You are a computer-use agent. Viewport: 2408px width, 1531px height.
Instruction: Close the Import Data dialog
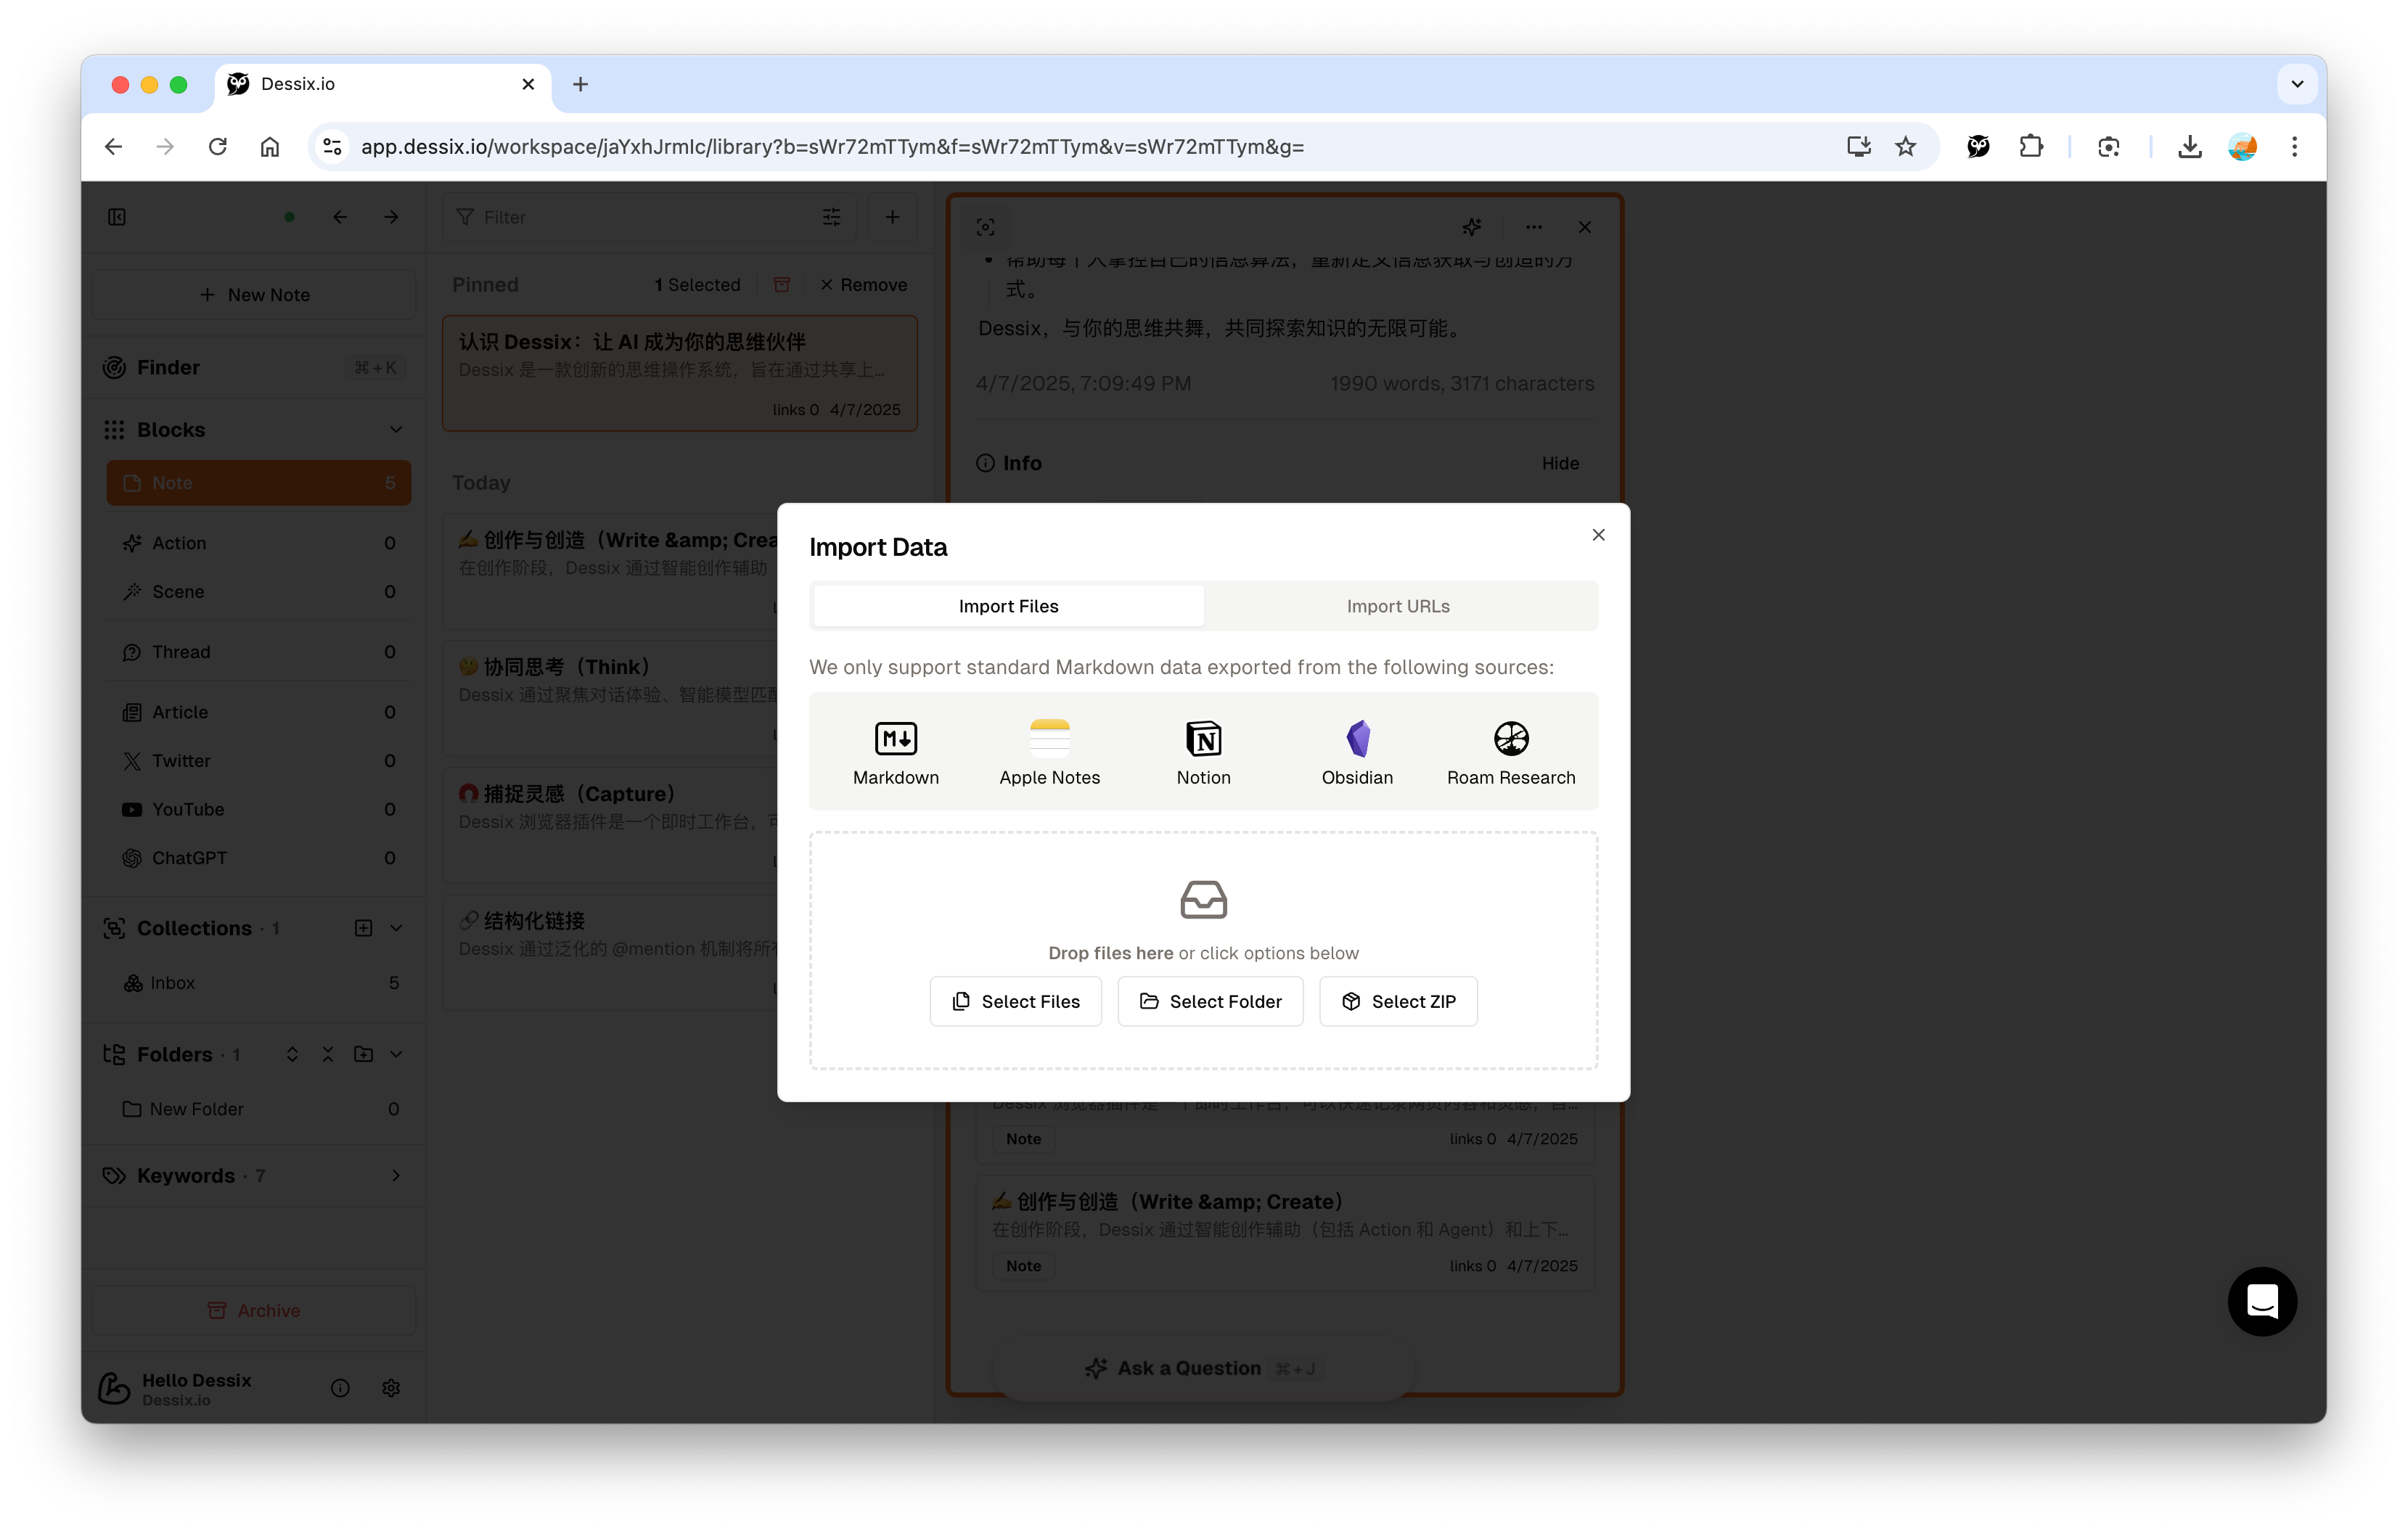(1598, 535)
